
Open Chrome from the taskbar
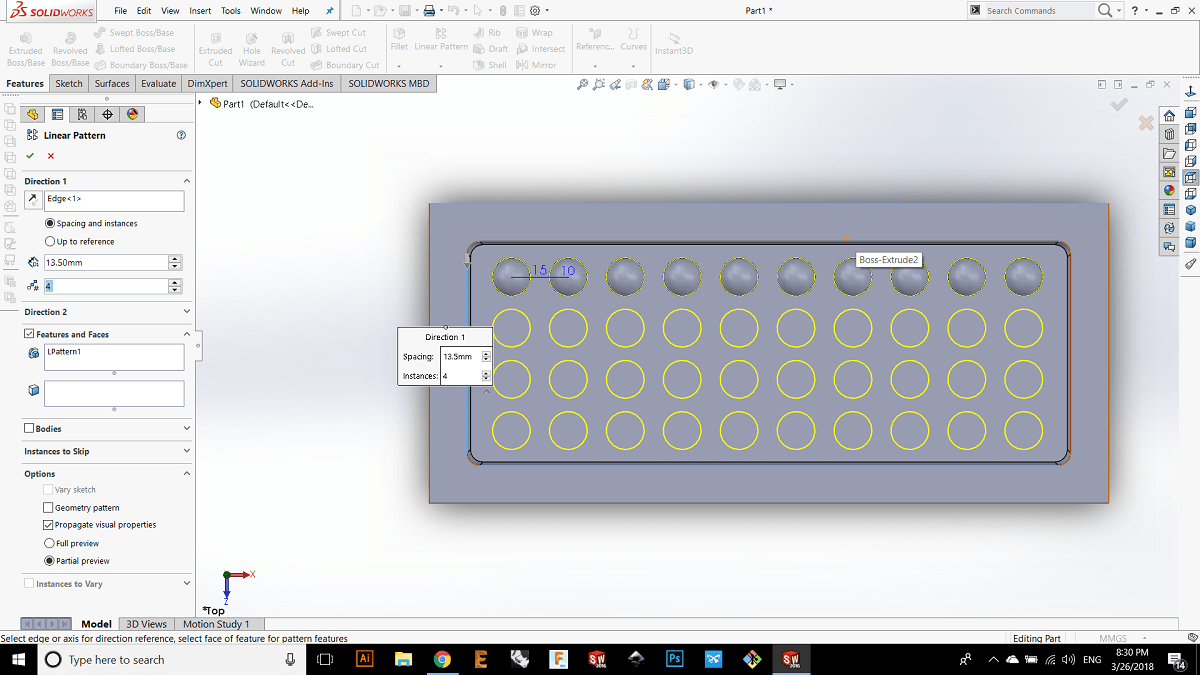(x=442, y=659)
